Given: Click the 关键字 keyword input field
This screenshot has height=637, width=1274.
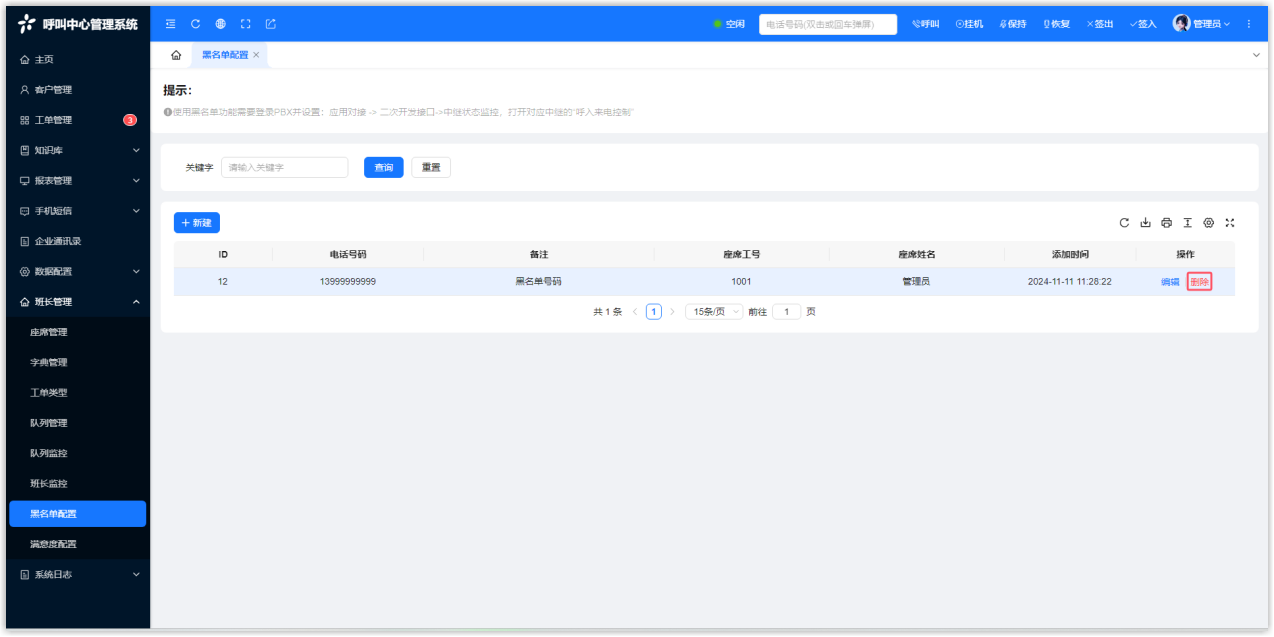Looking at the screenshot, I should [x=284, y=168].
